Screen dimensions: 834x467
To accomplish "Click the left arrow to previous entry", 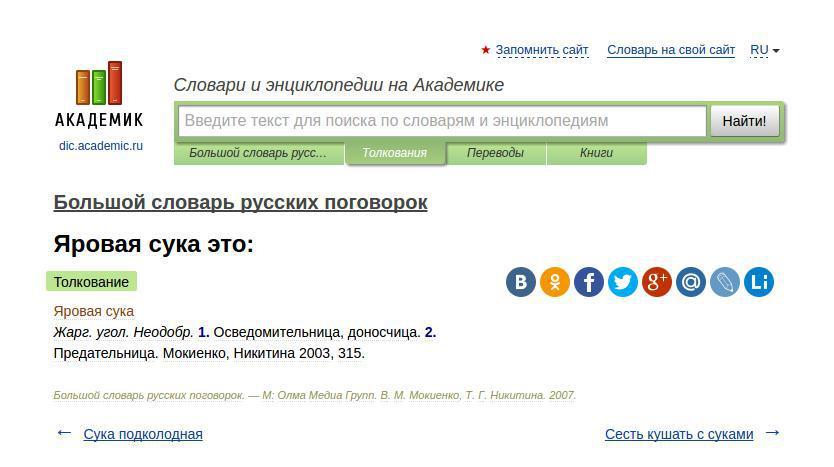I will click(64, 433).
